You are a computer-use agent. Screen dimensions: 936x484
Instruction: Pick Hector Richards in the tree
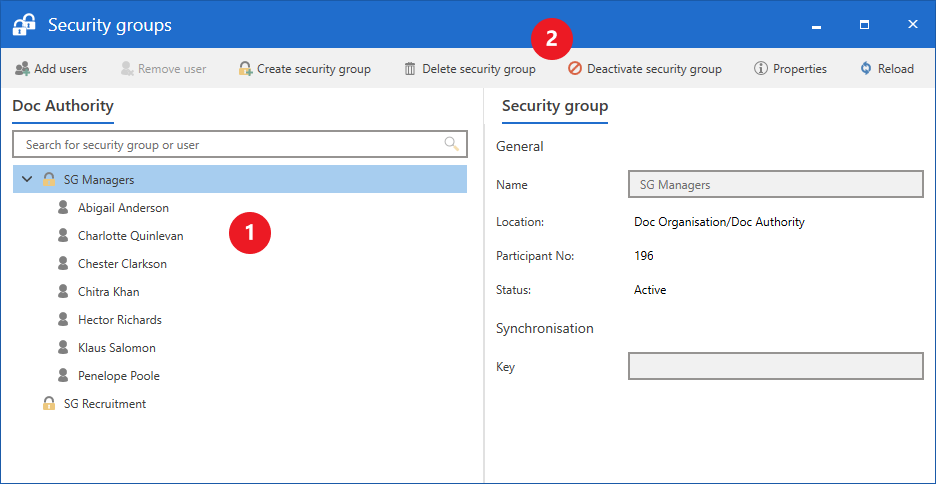pyautogui.click(x=119, y=320)
